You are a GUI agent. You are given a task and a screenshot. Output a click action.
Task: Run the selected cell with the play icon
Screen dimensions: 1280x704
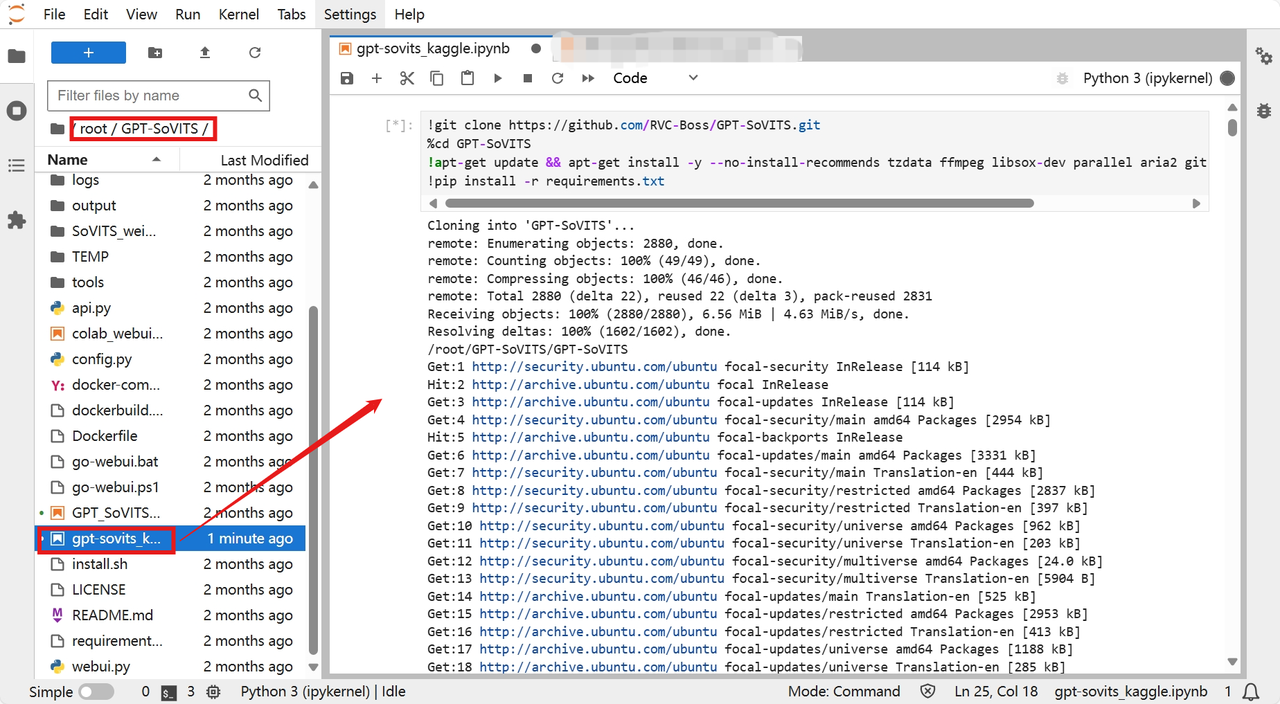[x=498, y=78]
